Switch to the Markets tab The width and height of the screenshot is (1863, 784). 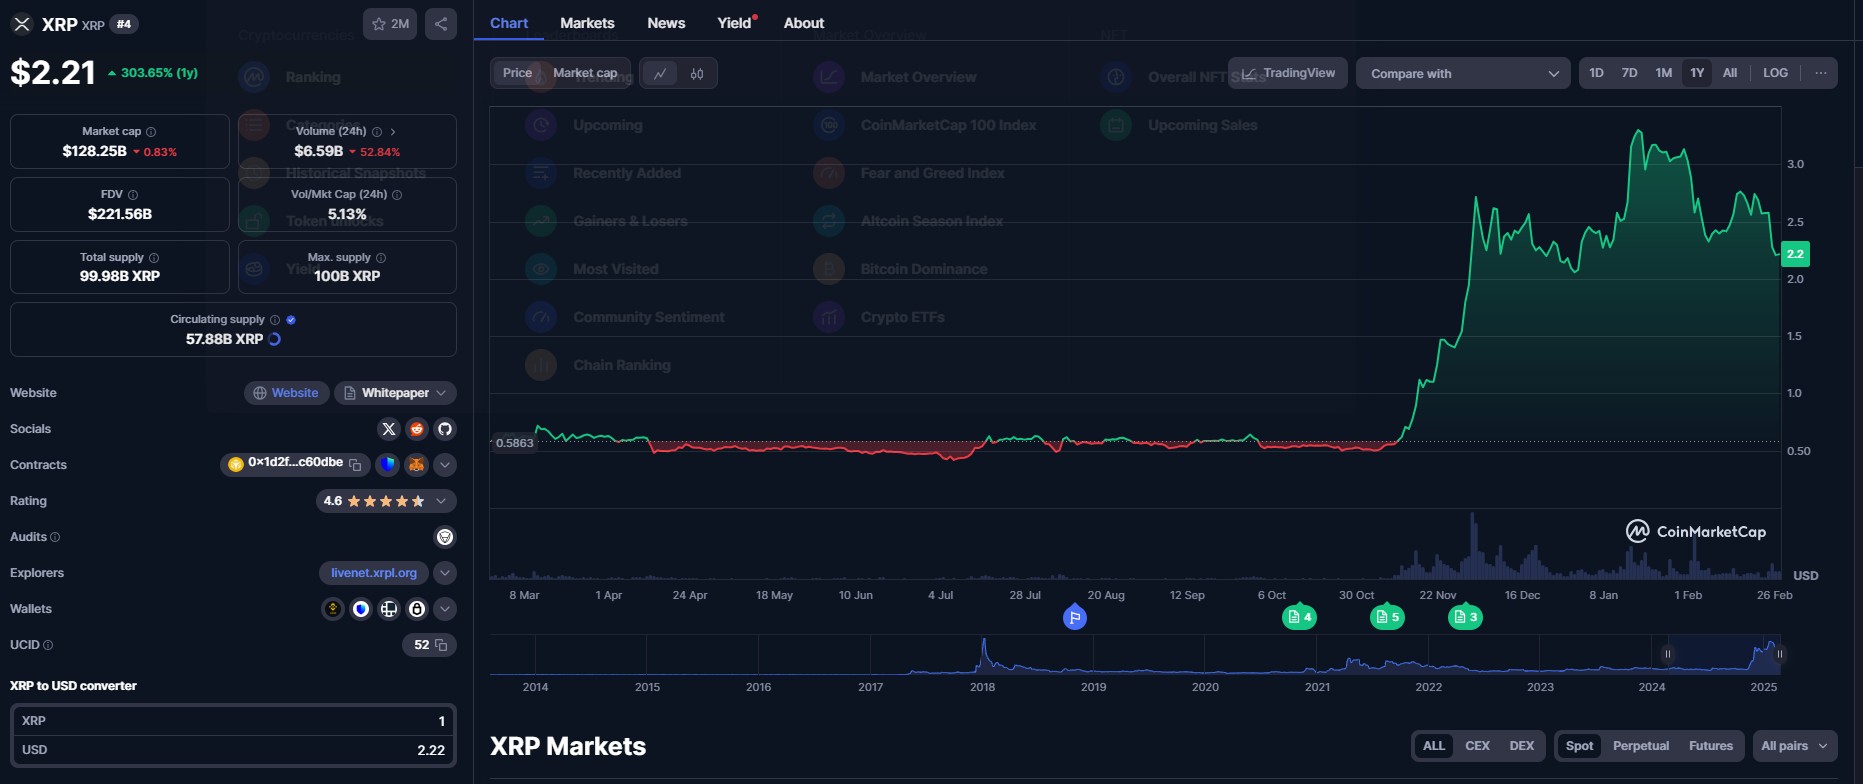[x=587, y=23]
